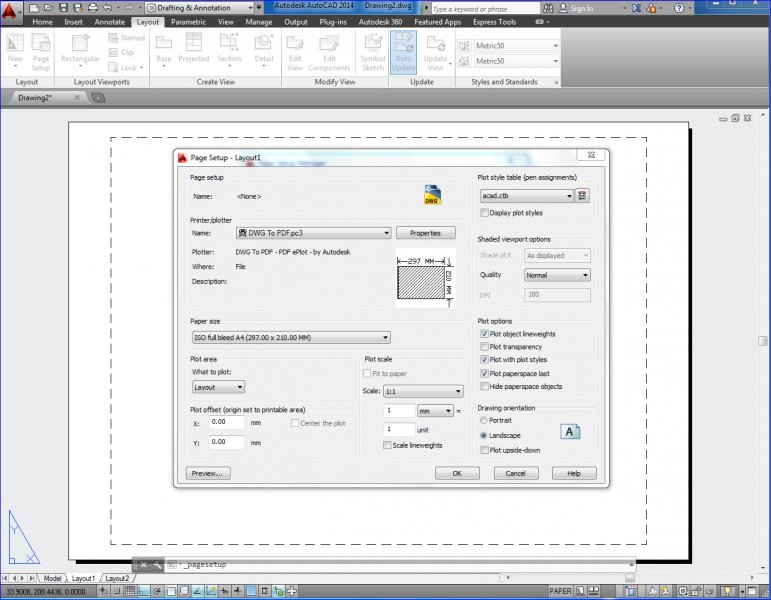771x600 pixels.
Task: Open the Scale 1:1 dropdown
Action: [x=423, y=391]
